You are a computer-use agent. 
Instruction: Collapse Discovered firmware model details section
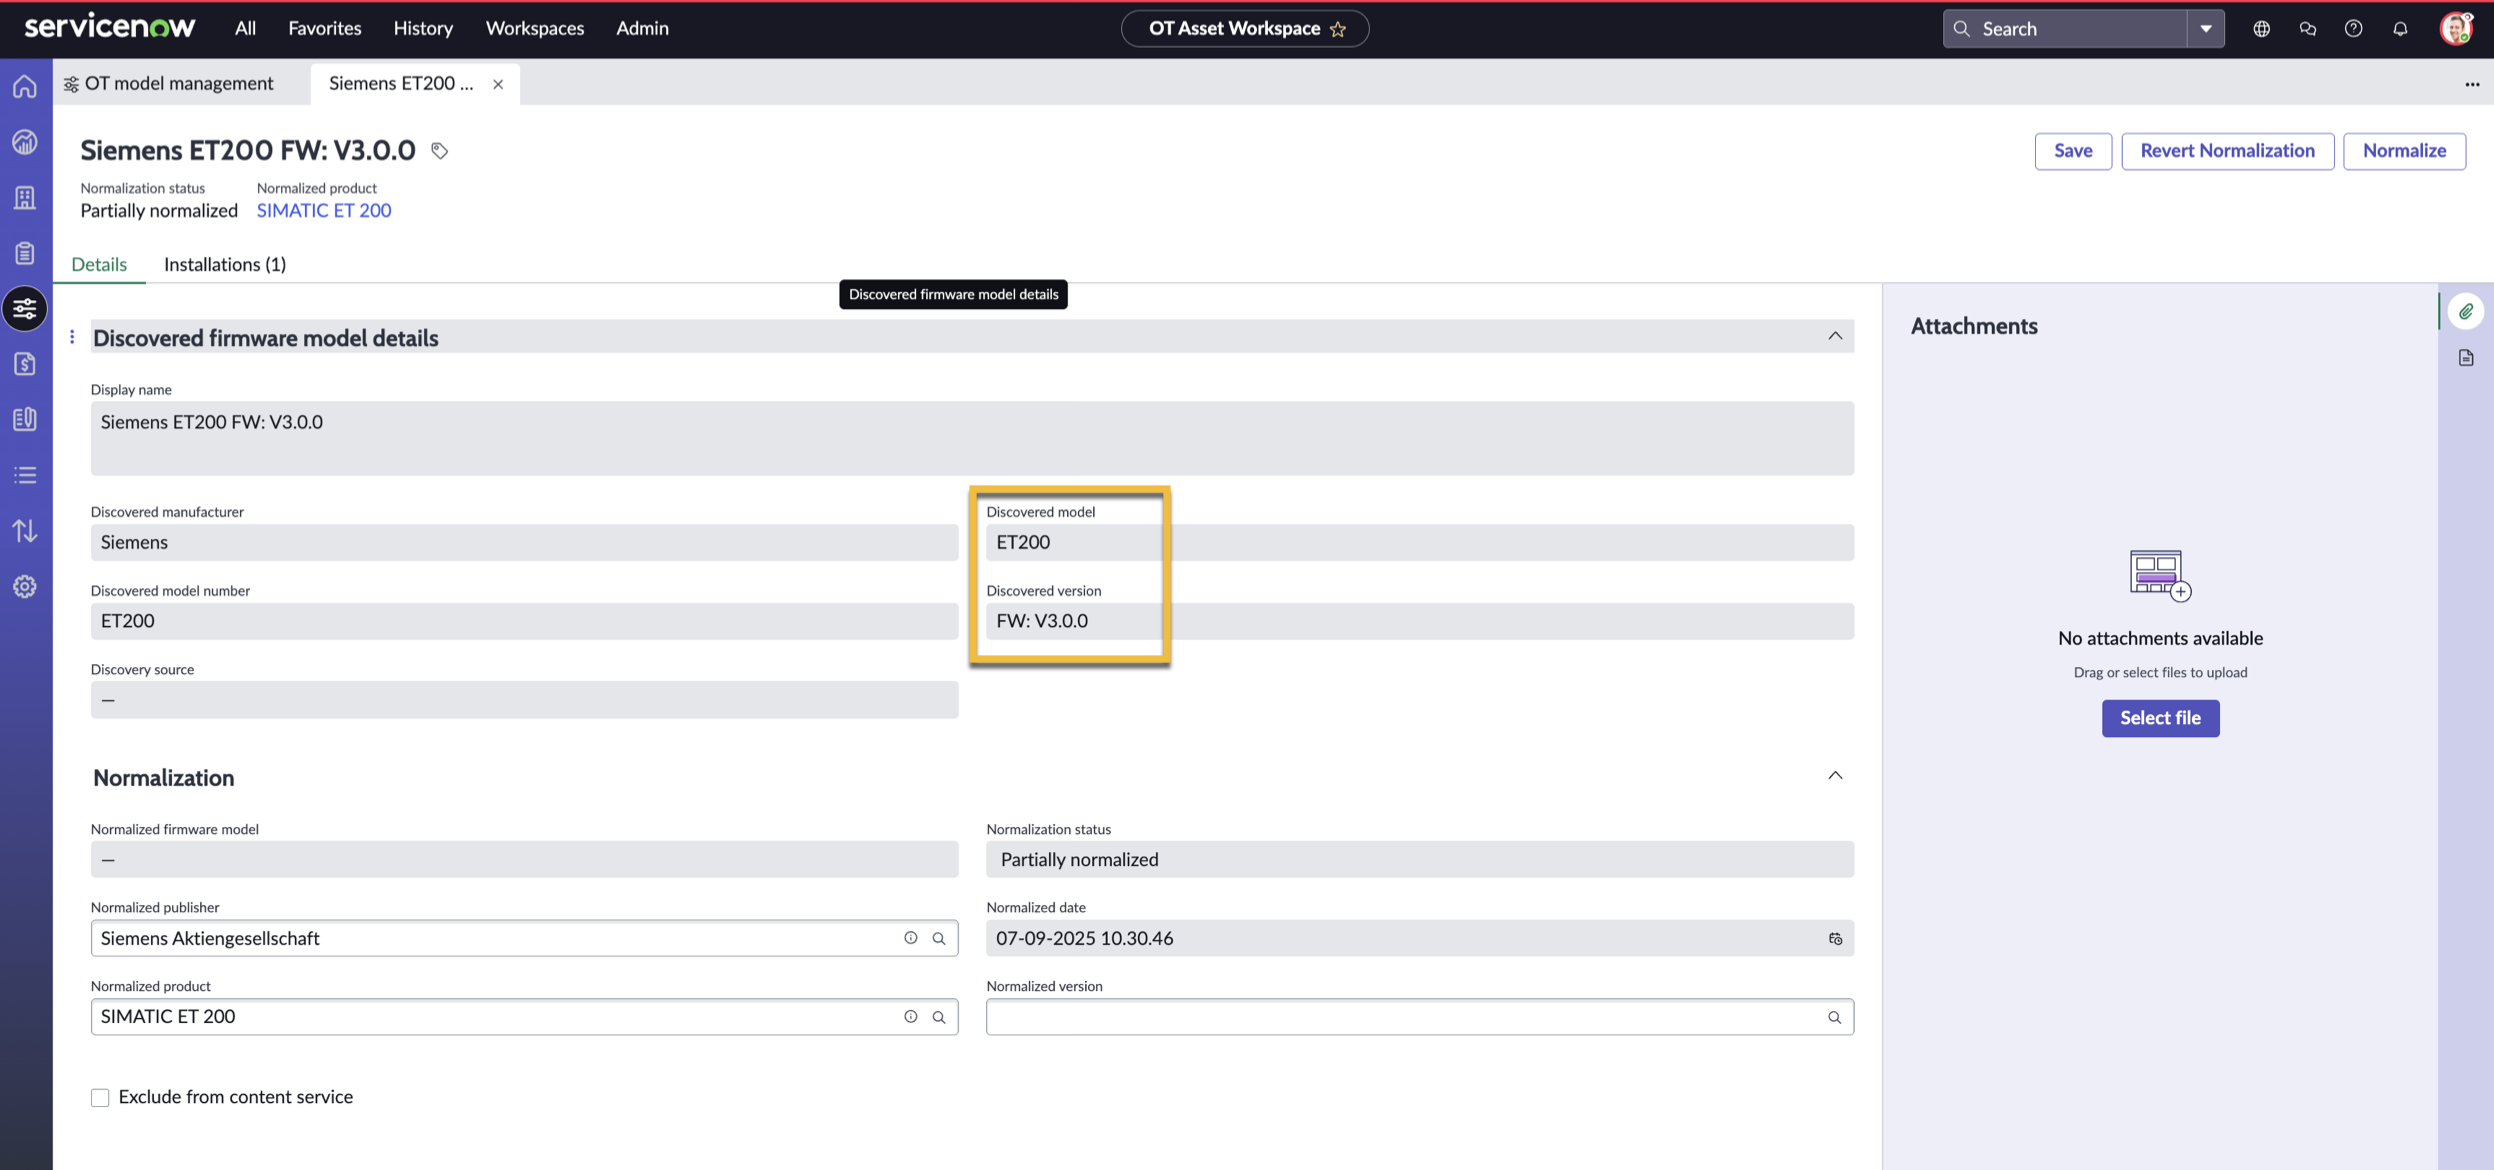(x=1835, y=336)
